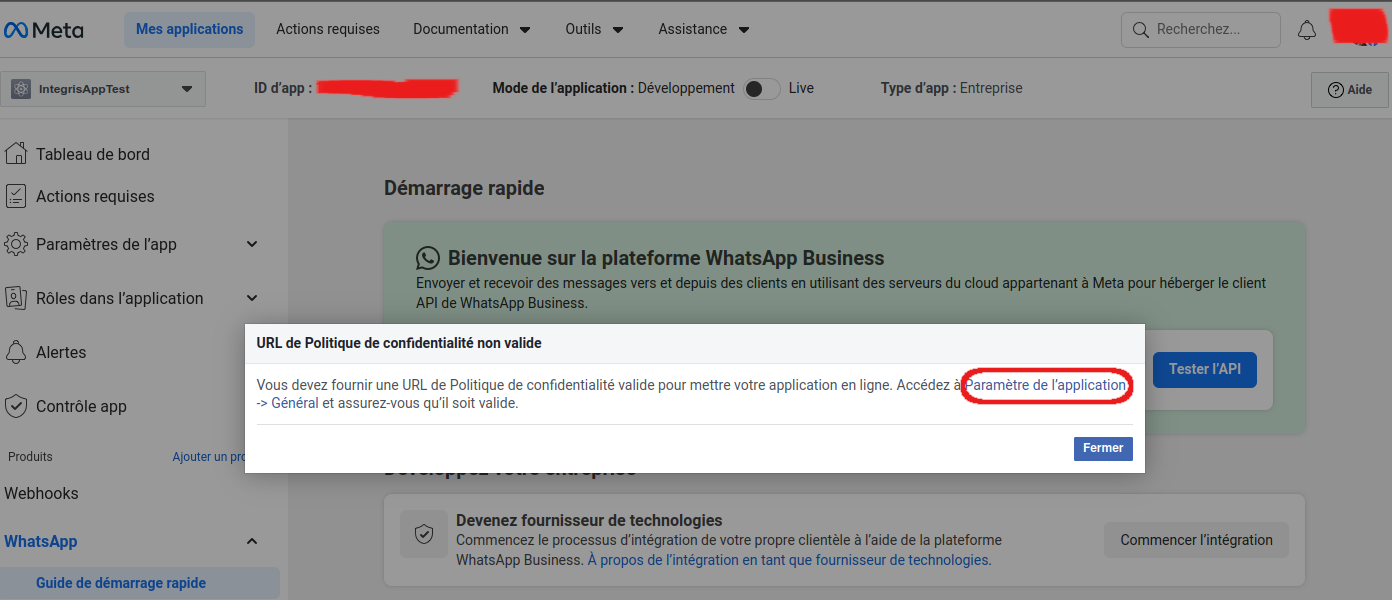Click the Type d'app : Entreprise label
The width and height of the screenshot is (1392, 600).
[952, 88]
